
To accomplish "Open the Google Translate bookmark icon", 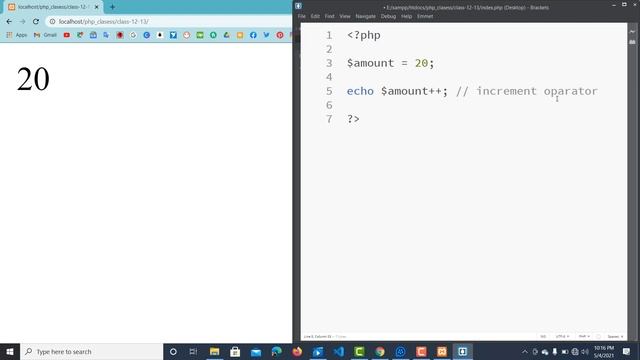I will point(106,35).
